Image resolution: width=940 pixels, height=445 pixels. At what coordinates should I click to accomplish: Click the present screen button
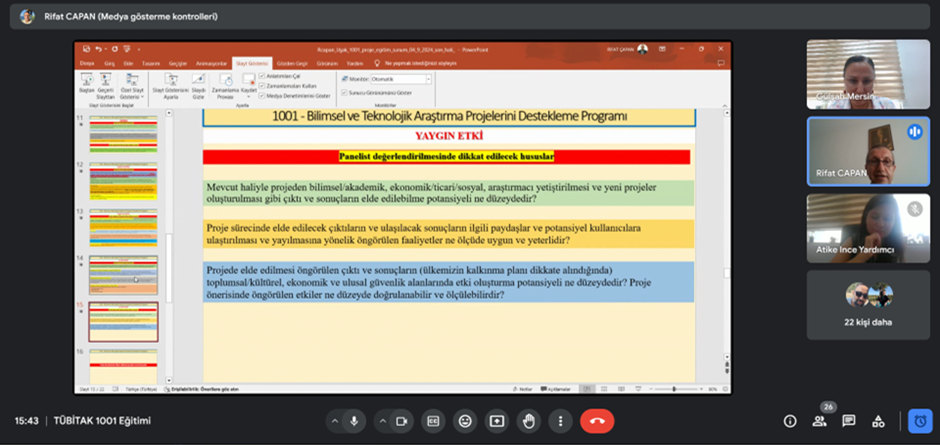click(497, 421)
